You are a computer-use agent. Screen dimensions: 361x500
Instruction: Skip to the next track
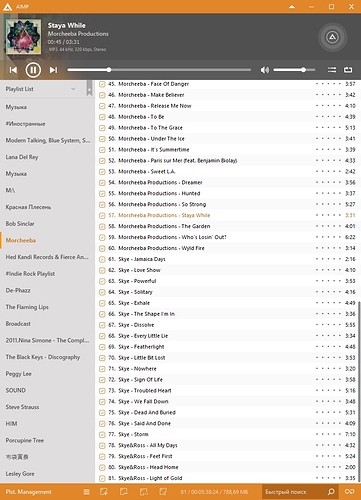click(53, 70)
